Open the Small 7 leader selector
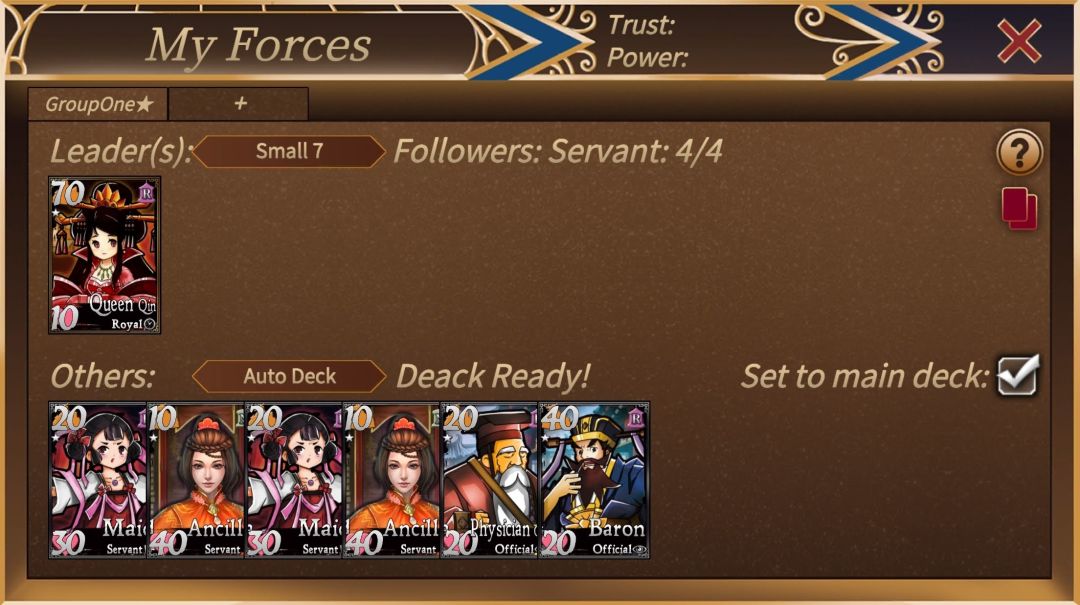The width and height of the screenshot is (1080, 605). (x=289, y=151)
